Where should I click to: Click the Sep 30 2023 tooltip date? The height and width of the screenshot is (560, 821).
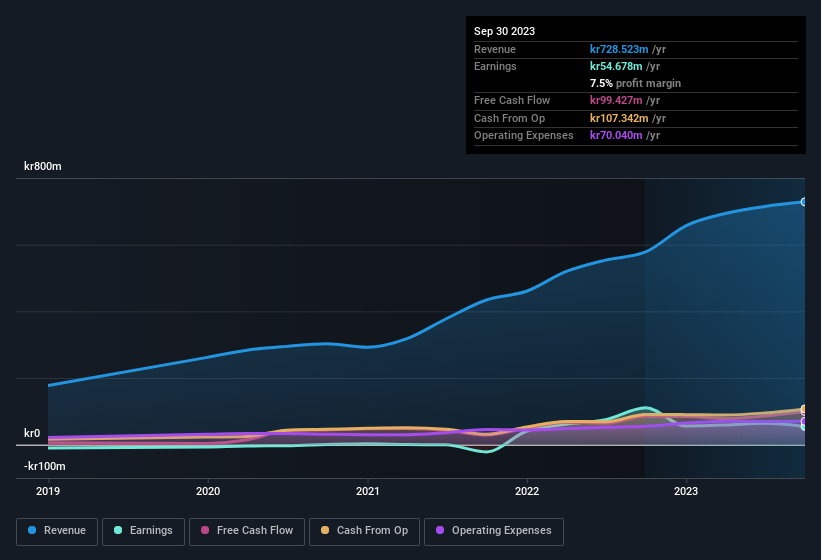pos(504,31)
